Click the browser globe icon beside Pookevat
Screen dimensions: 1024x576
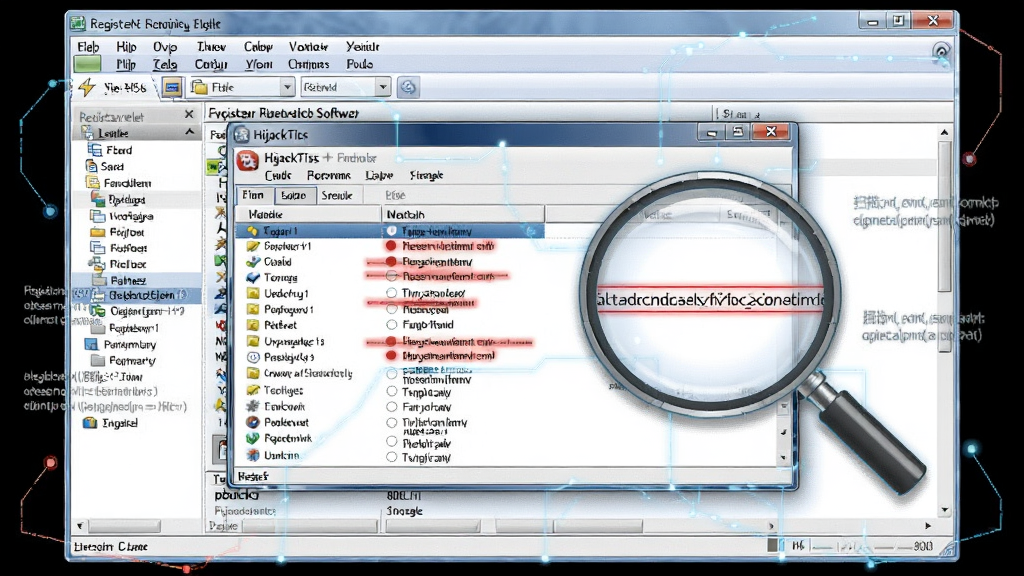[253, 423]
